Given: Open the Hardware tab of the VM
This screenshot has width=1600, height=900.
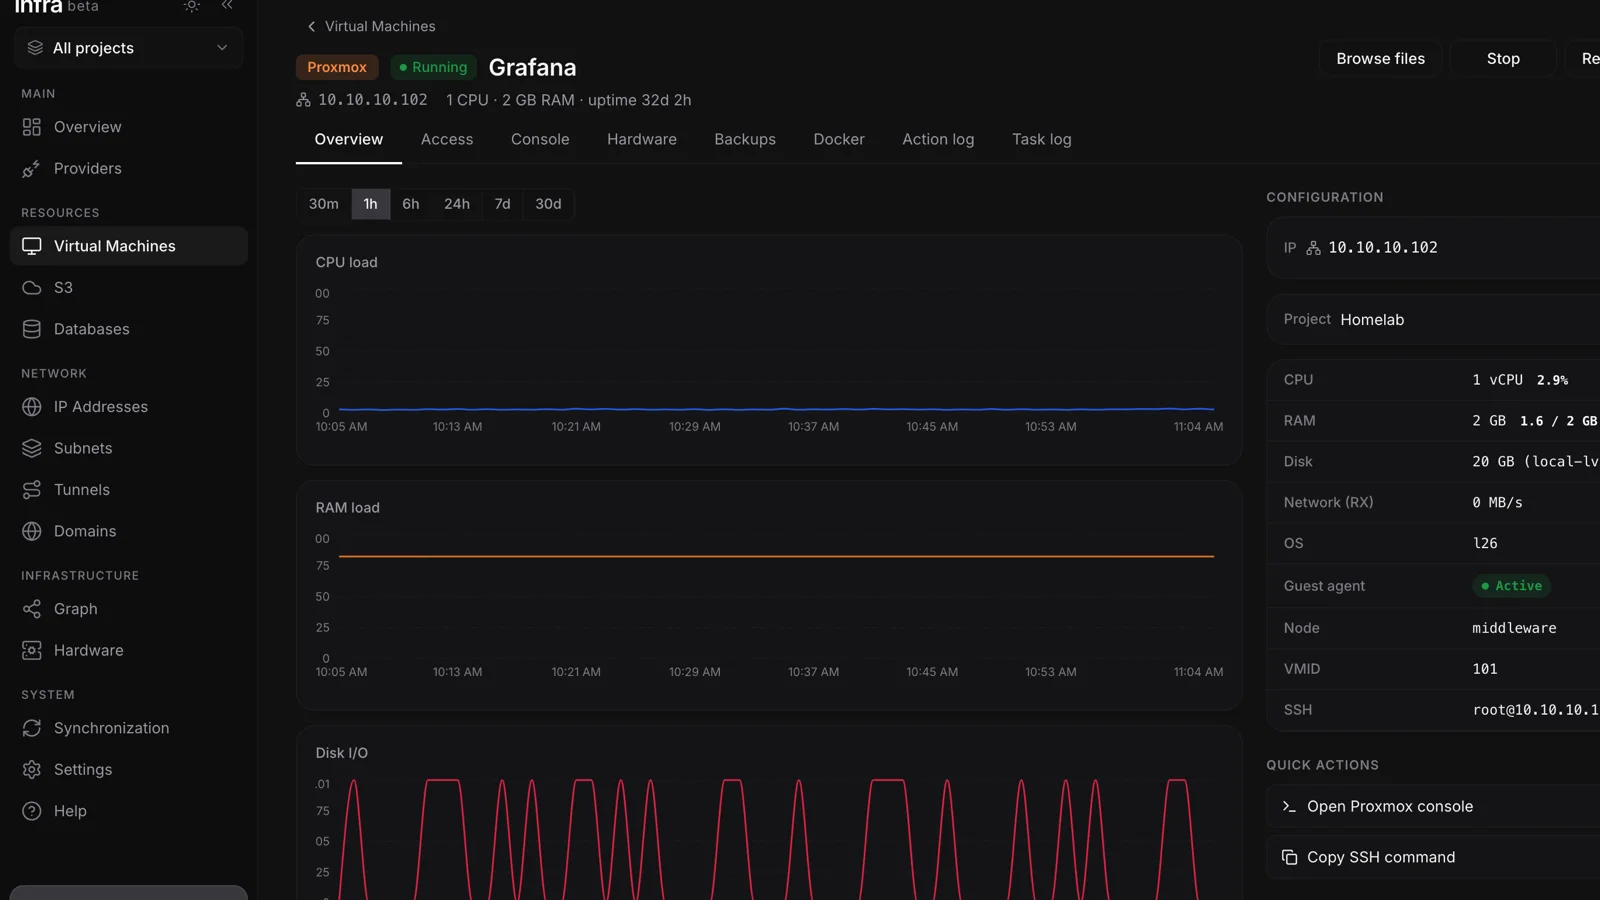Looking at the screenshot, I should pyautogui.click(x=642, y=139).
